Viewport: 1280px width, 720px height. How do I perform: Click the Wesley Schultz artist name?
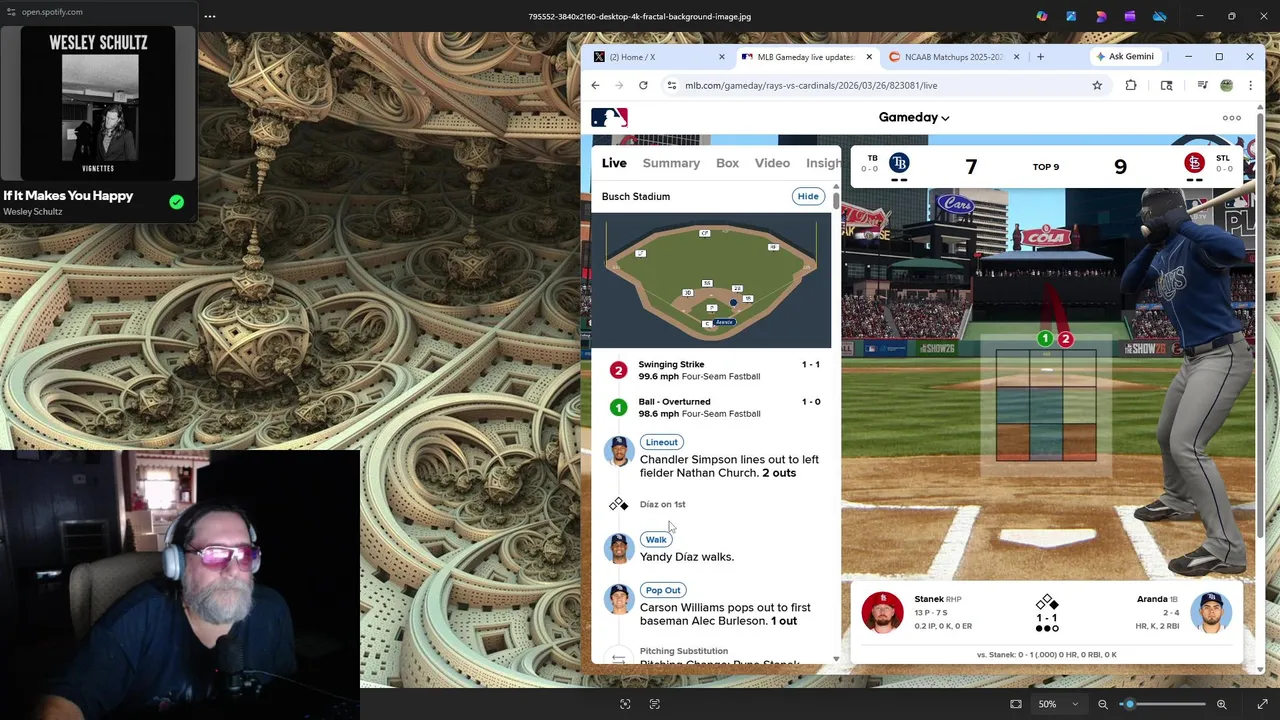click(x=32, y=212)
